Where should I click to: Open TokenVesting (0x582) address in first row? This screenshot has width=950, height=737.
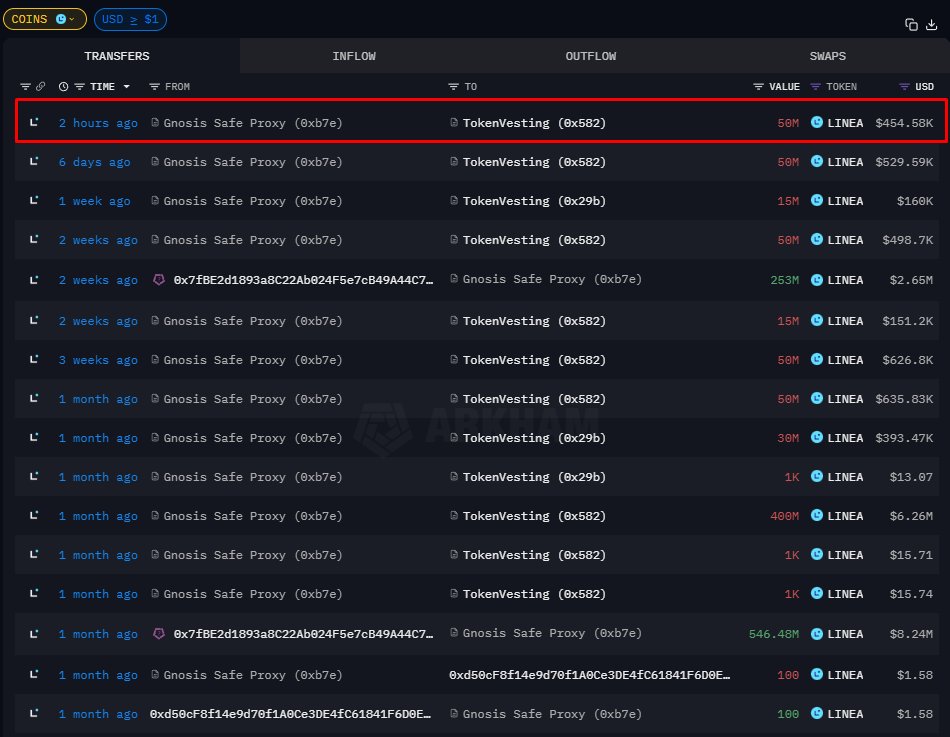click(534, 123)
